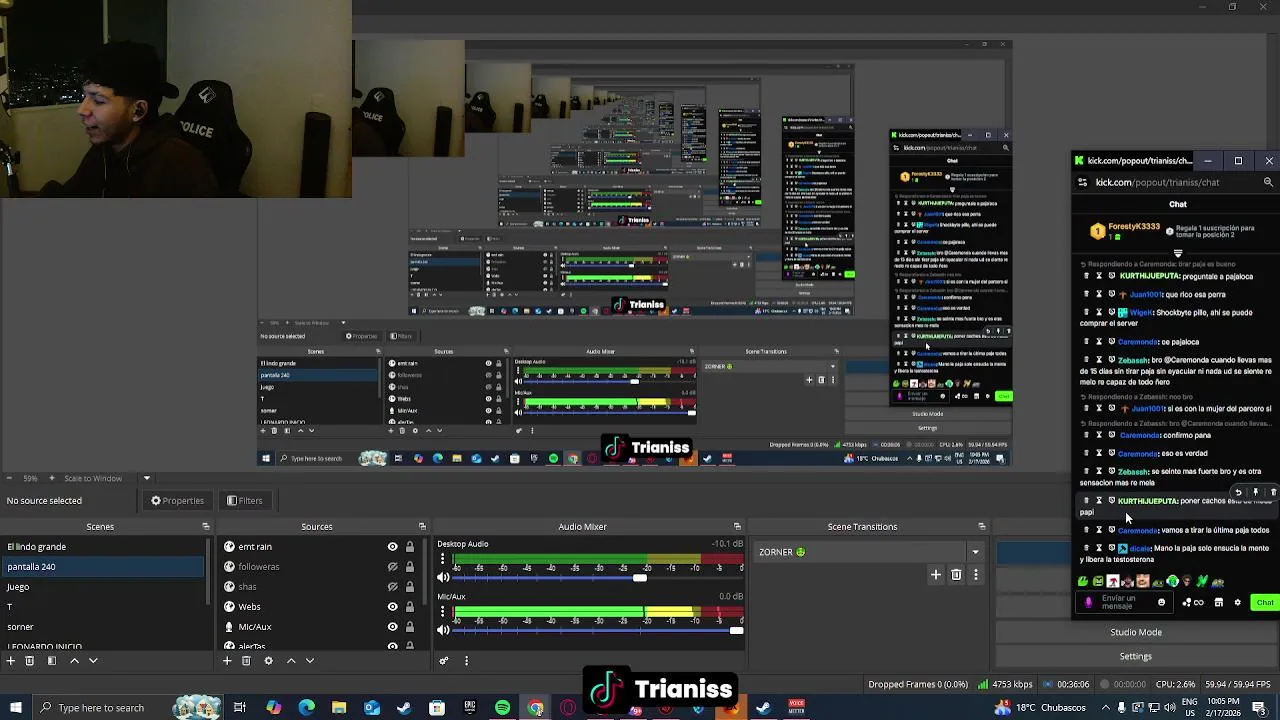1280x720 pixels.
Task: Select scene named T
Action: pos(102,607)
